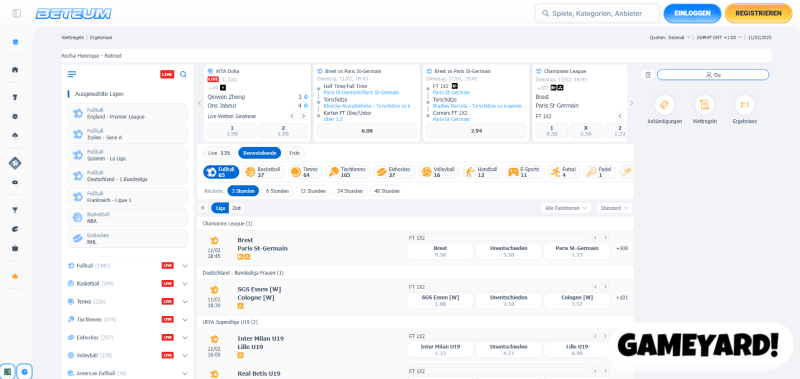Screen dimensions: 800x379
Task: Click the crown icon in the left rail
Action: (x=15, y=276)
